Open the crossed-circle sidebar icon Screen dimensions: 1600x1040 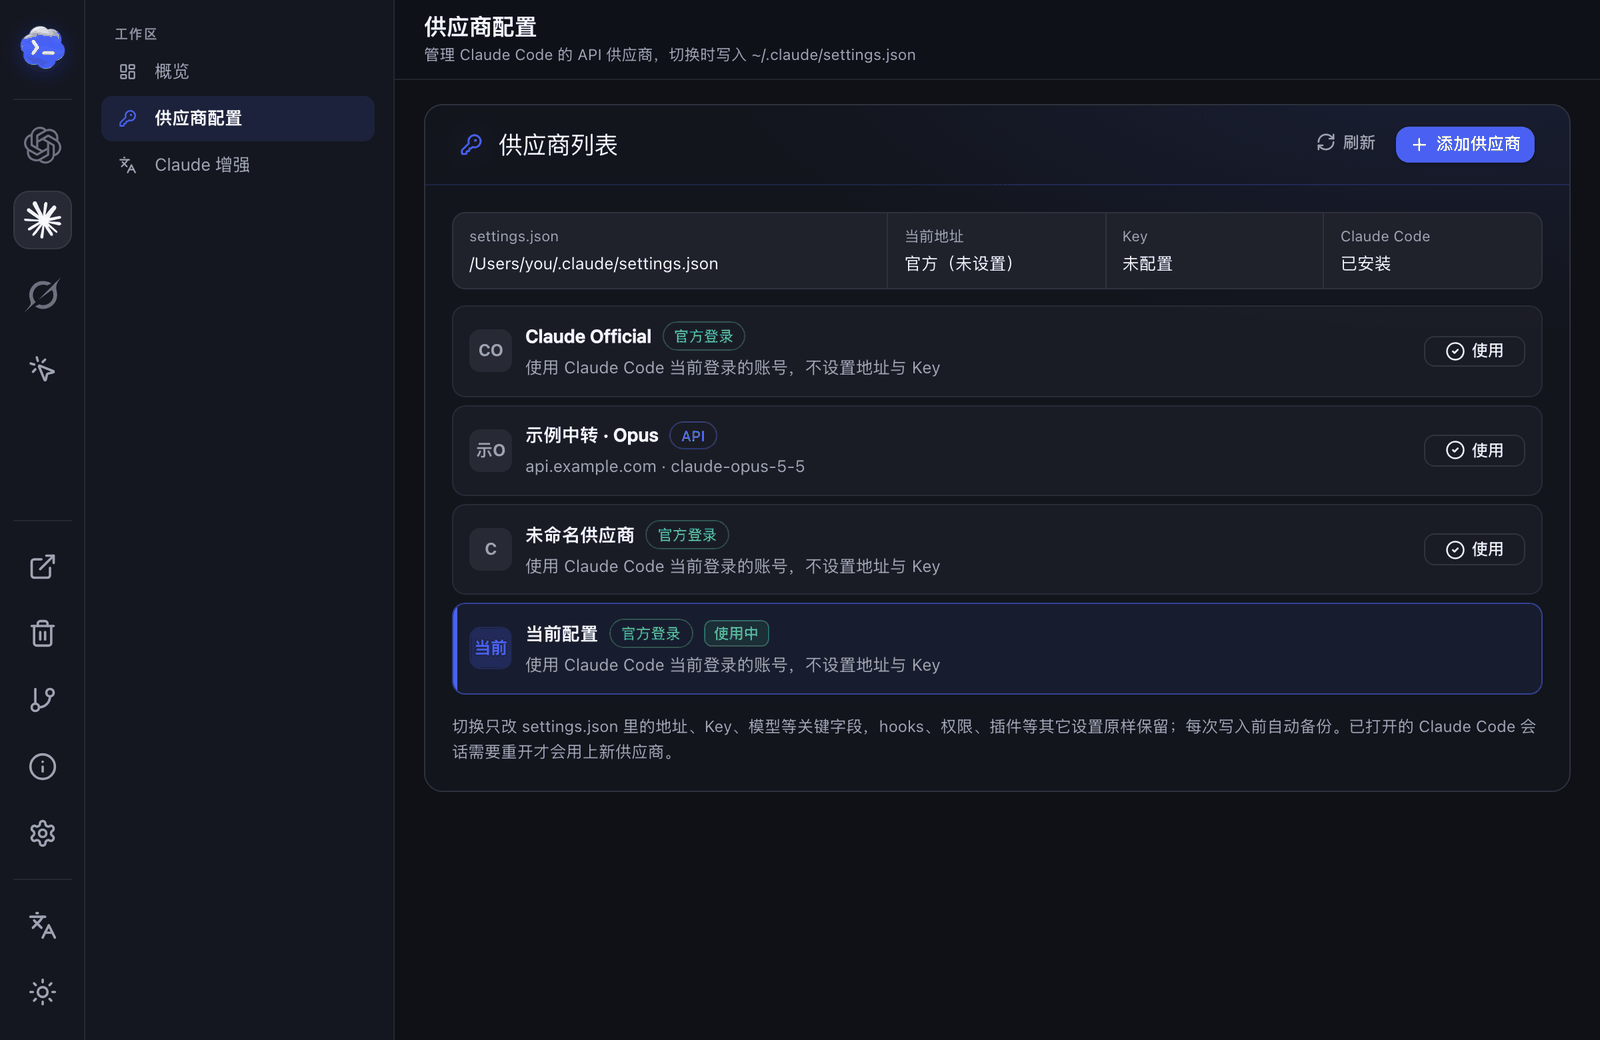tap(42, 295)
